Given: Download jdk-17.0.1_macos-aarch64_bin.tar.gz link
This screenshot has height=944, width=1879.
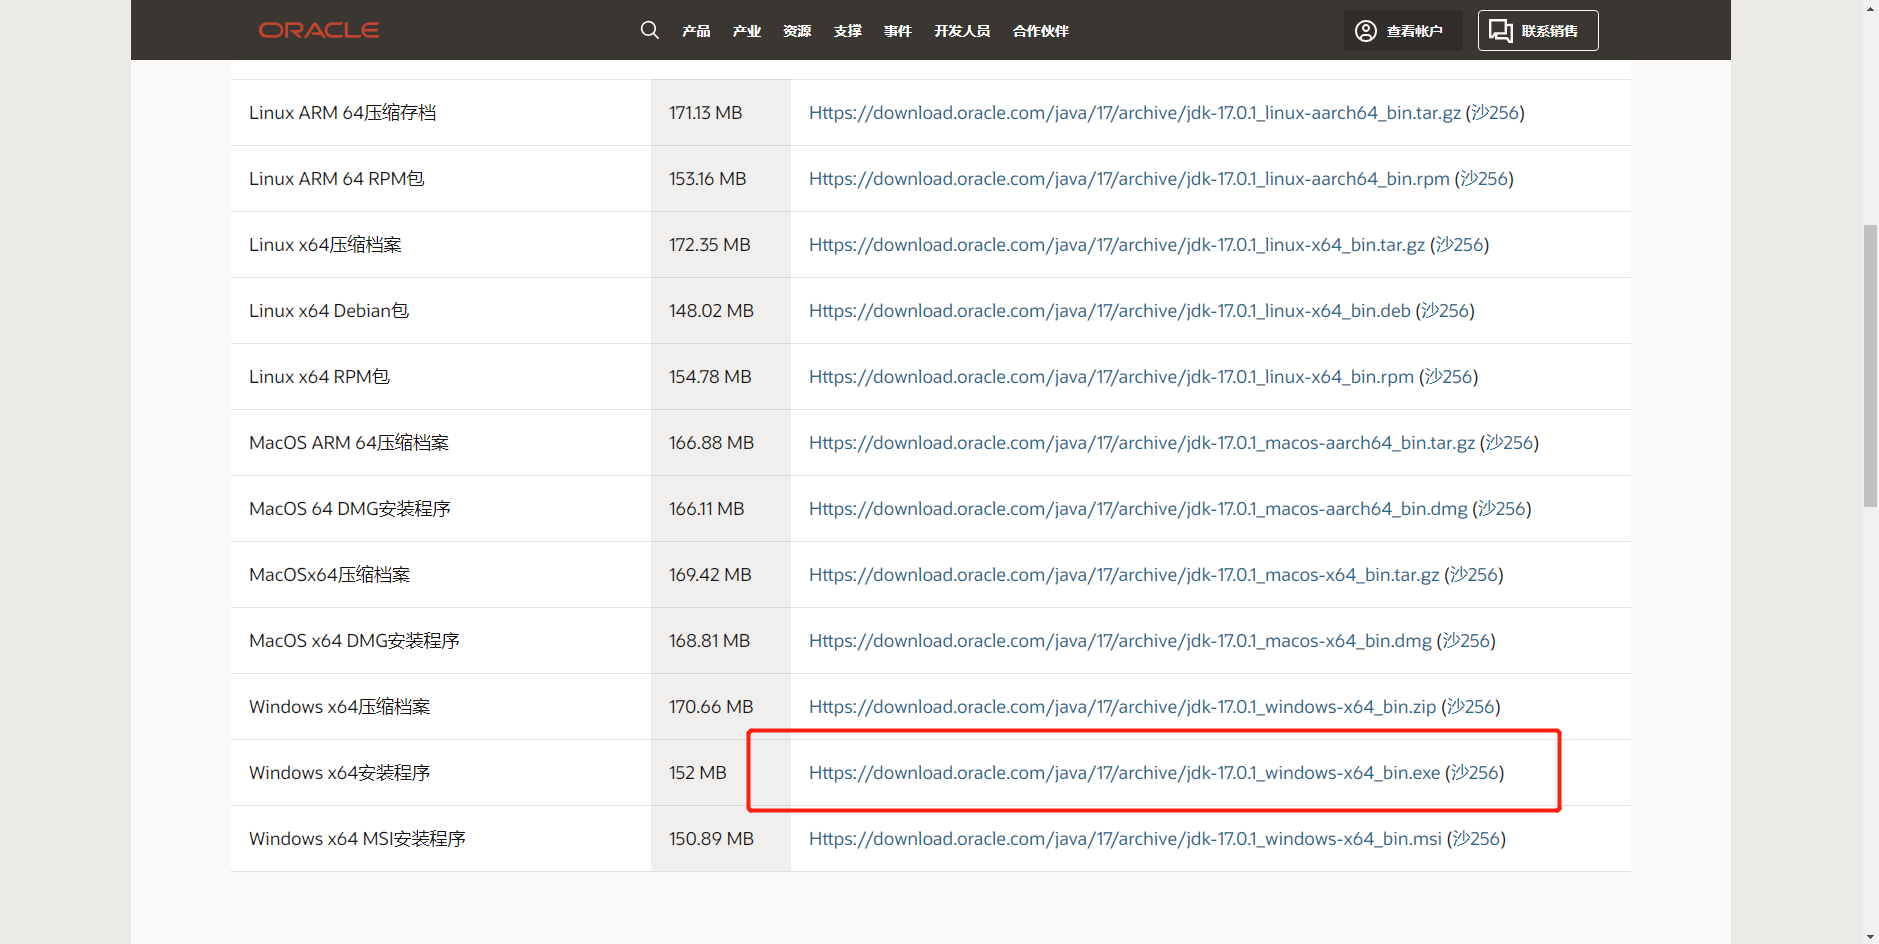Looking at the screenshot, I should (x=1142, y=443).
